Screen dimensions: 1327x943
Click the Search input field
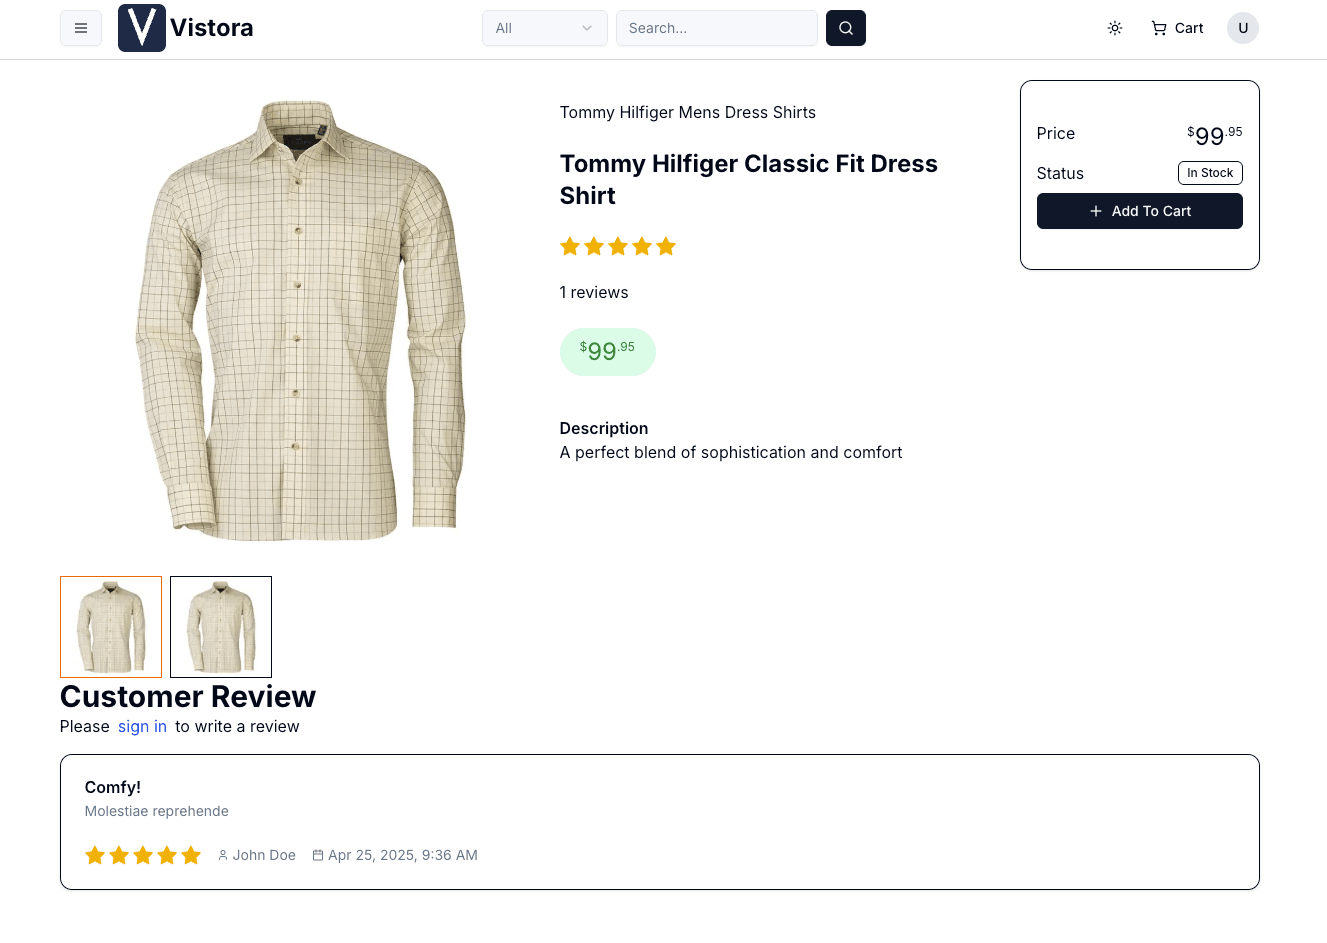[716, 28]
